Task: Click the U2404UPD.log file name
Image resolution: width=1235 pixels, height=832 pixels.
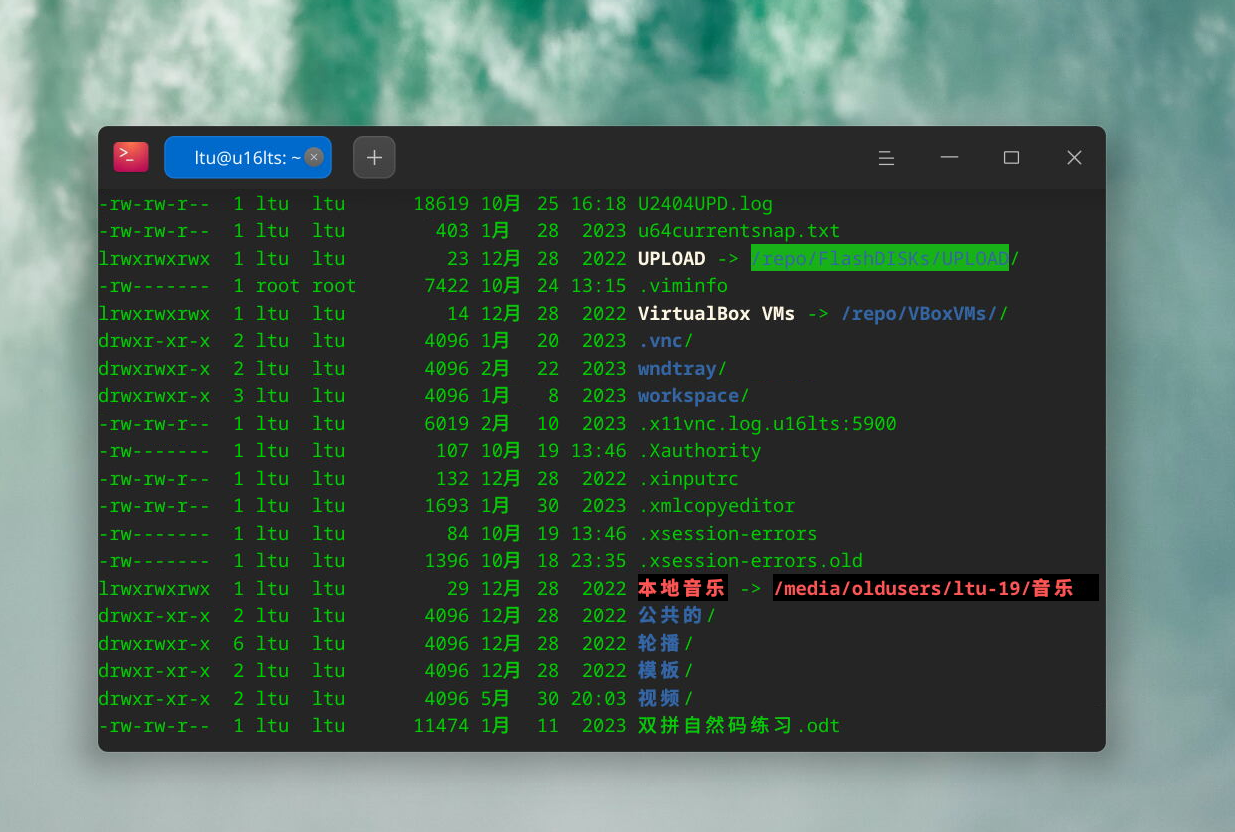Action: coord(705,204)
